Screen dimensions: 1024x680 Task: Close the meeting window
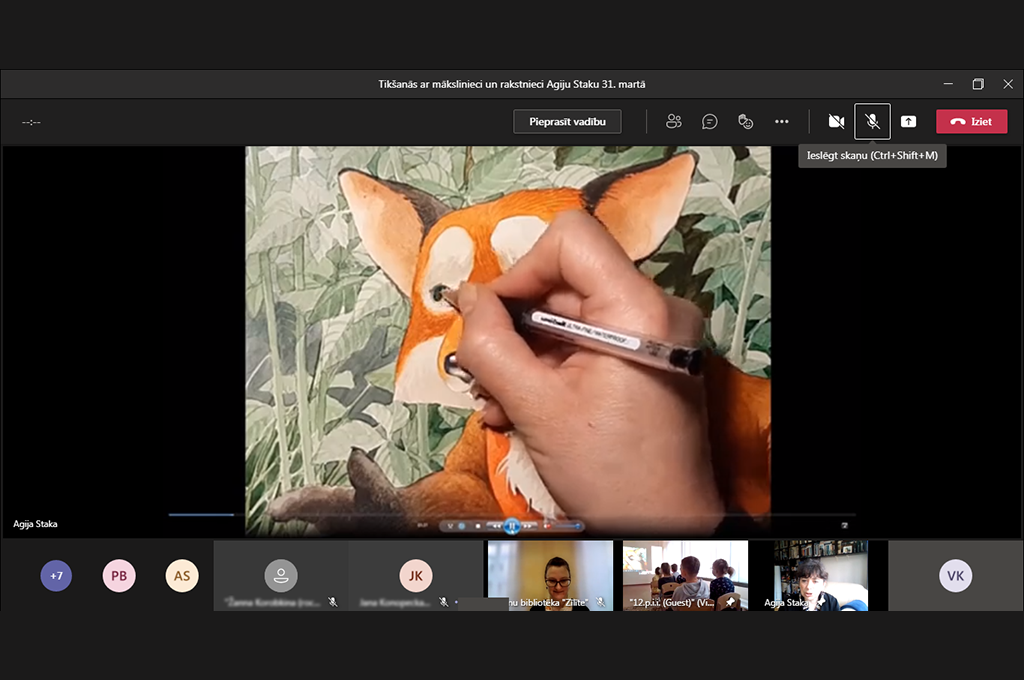tap(1008, 84)
